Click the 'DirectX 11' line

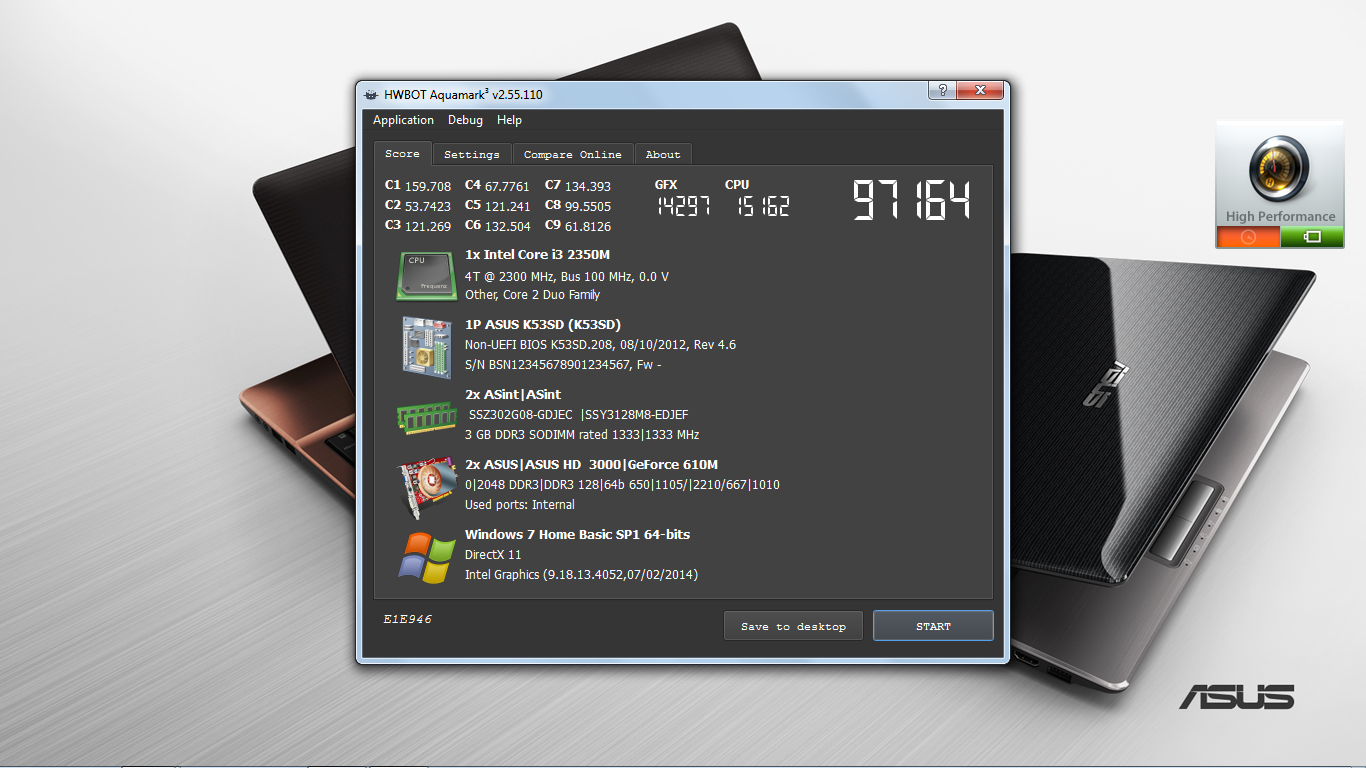(493, 555)
